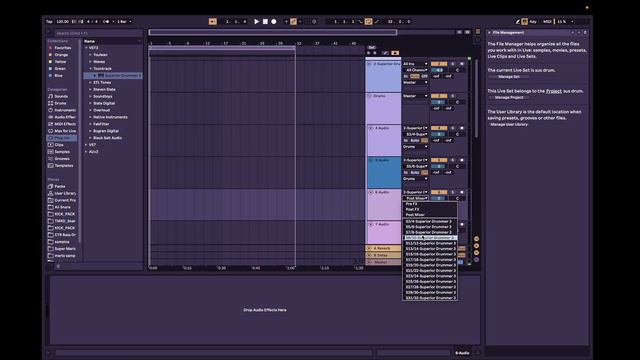640x360 pixels.
Task: Expand the Native Instruments folder
Action: [x=90, y=117]
